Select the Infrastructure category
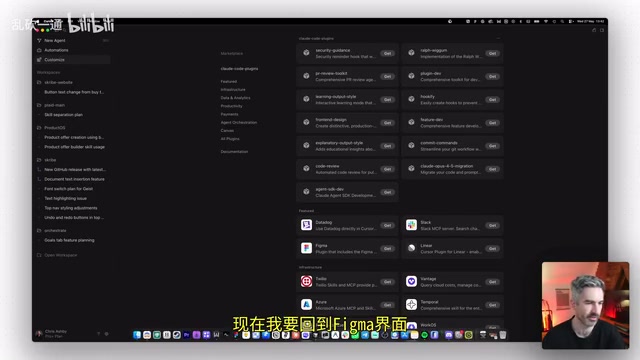Screen dimensions: 640x360 233,90
